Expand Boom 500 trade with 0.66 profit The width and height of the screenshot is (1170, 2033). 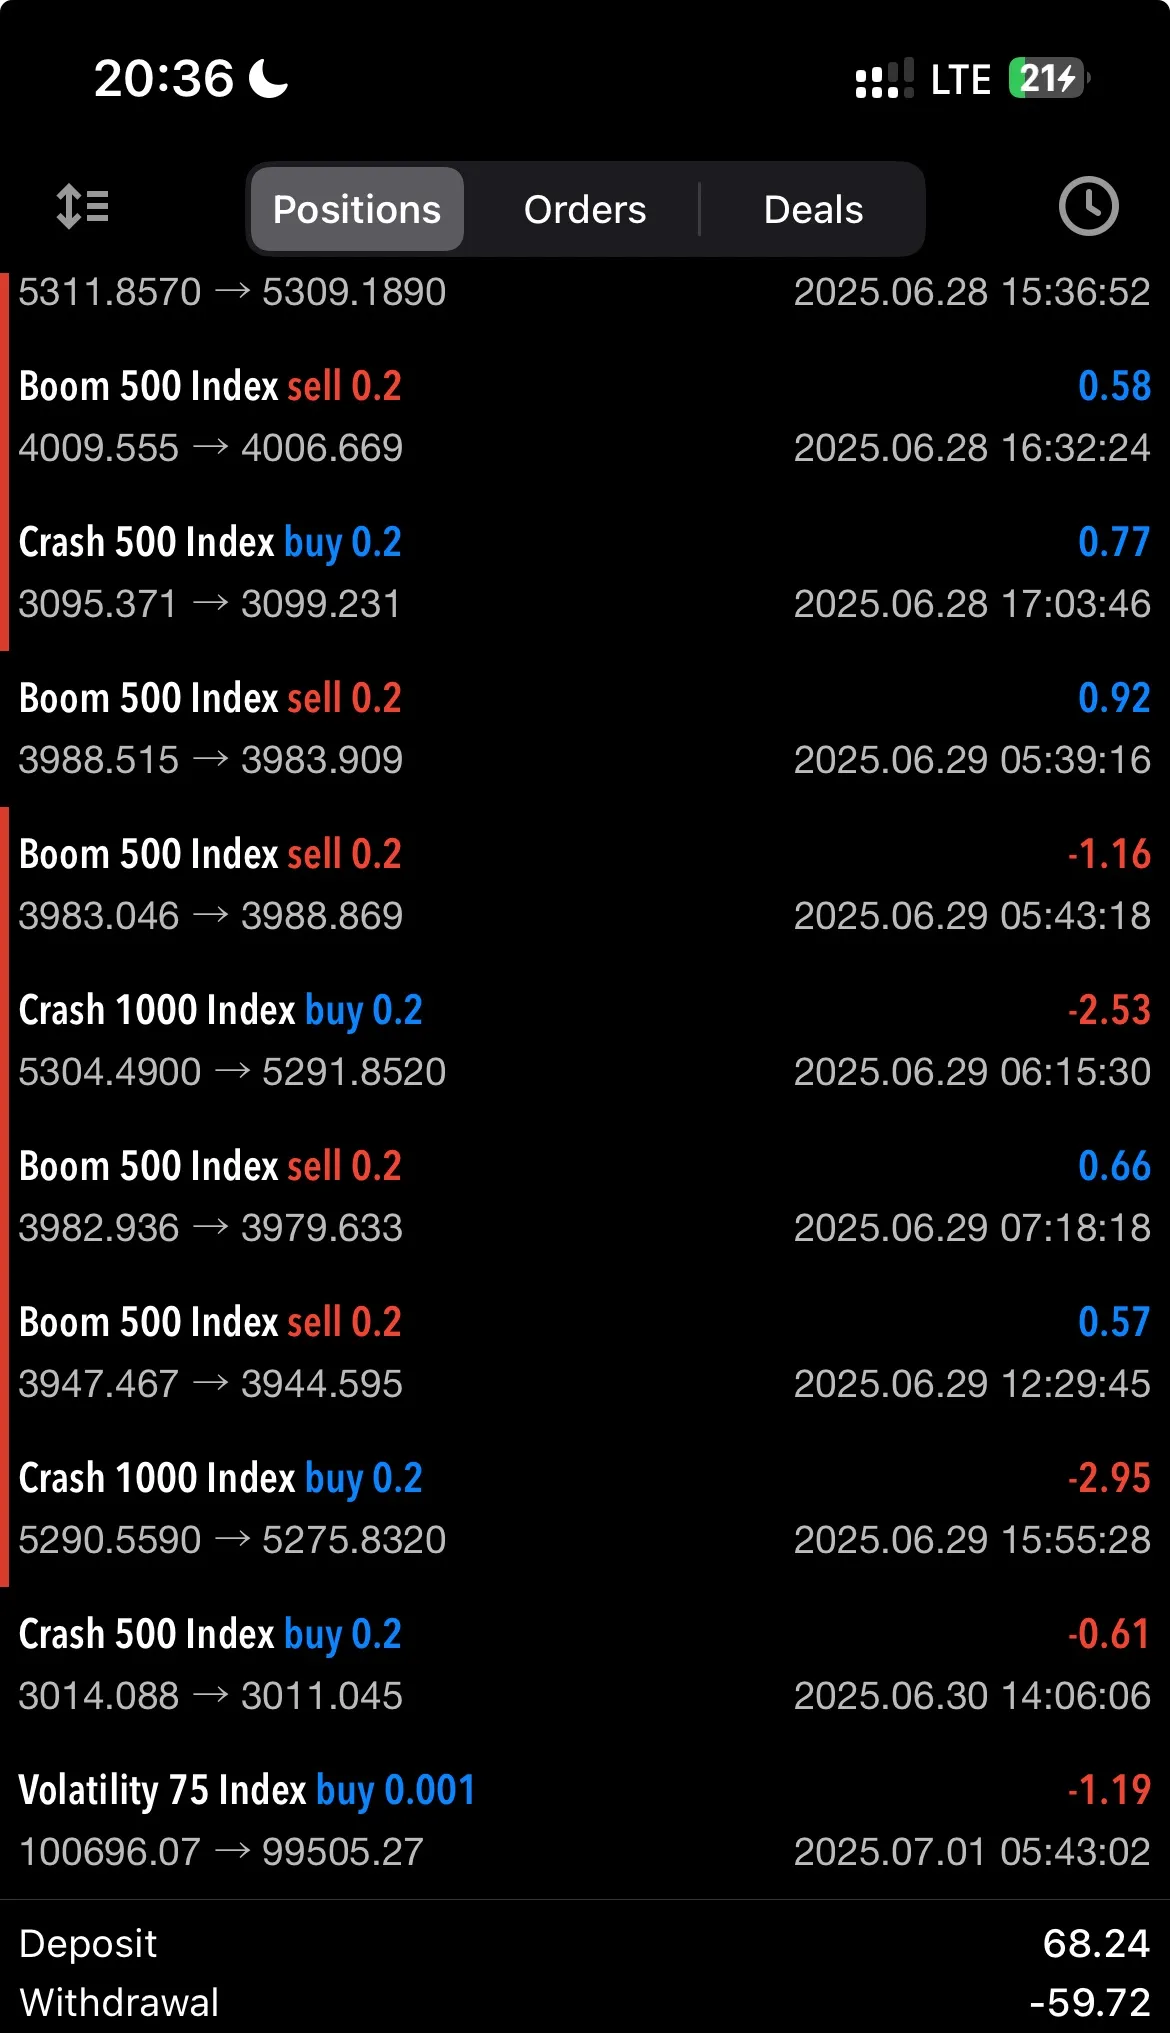click(x=585, y=1197)
